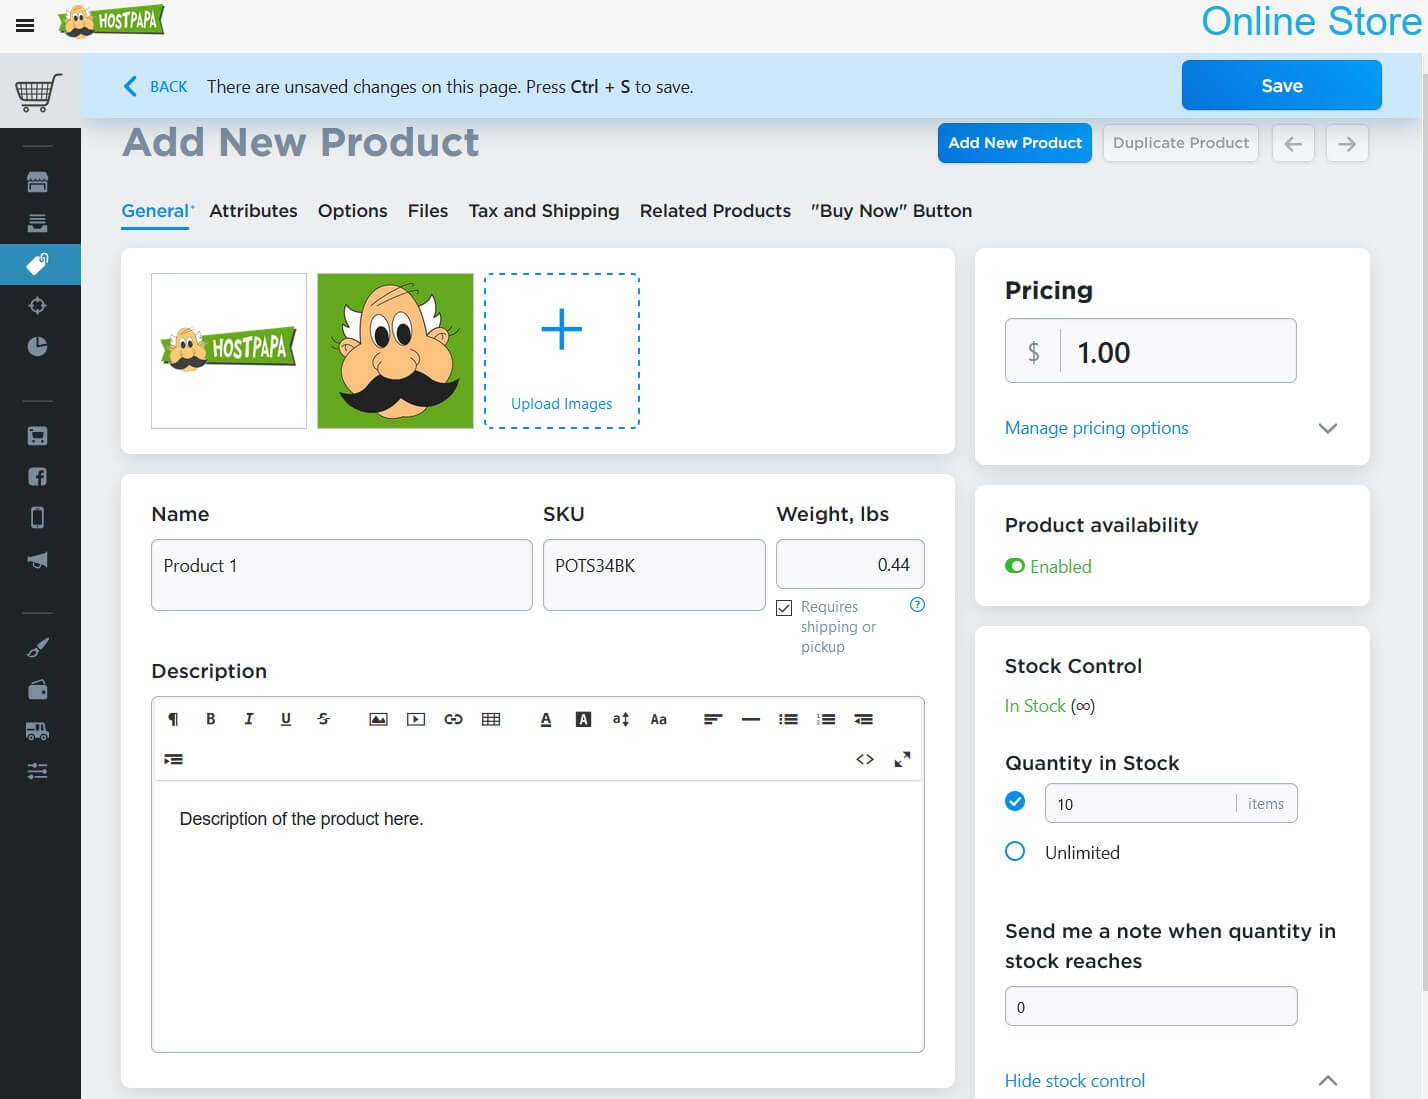
Task: Open the Shipping truck icon in sidebar
Action: click(38, 731)
